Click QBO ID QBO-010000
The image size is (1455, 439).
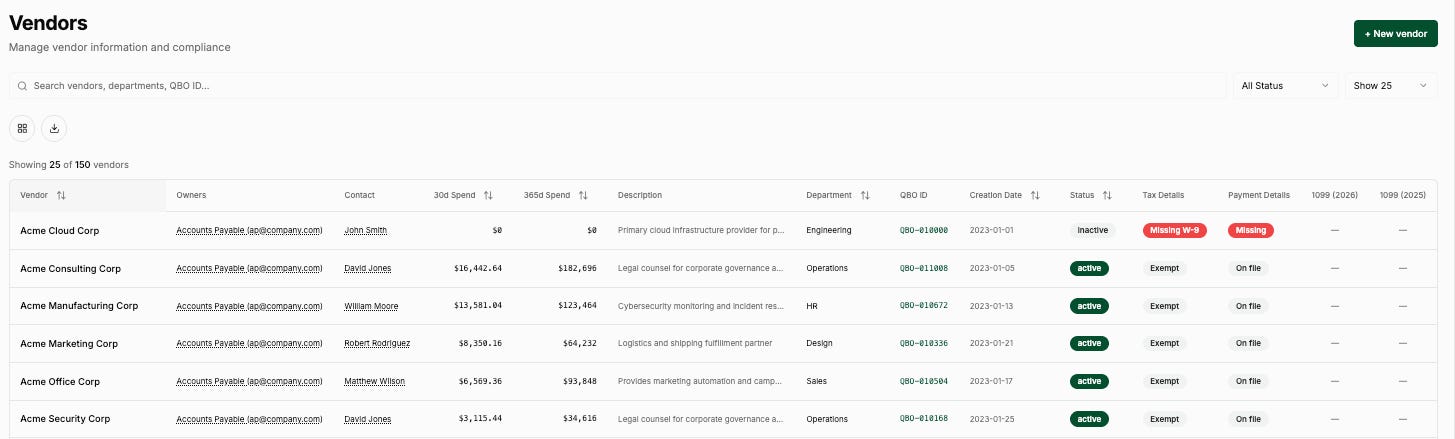tap(923, 230)
